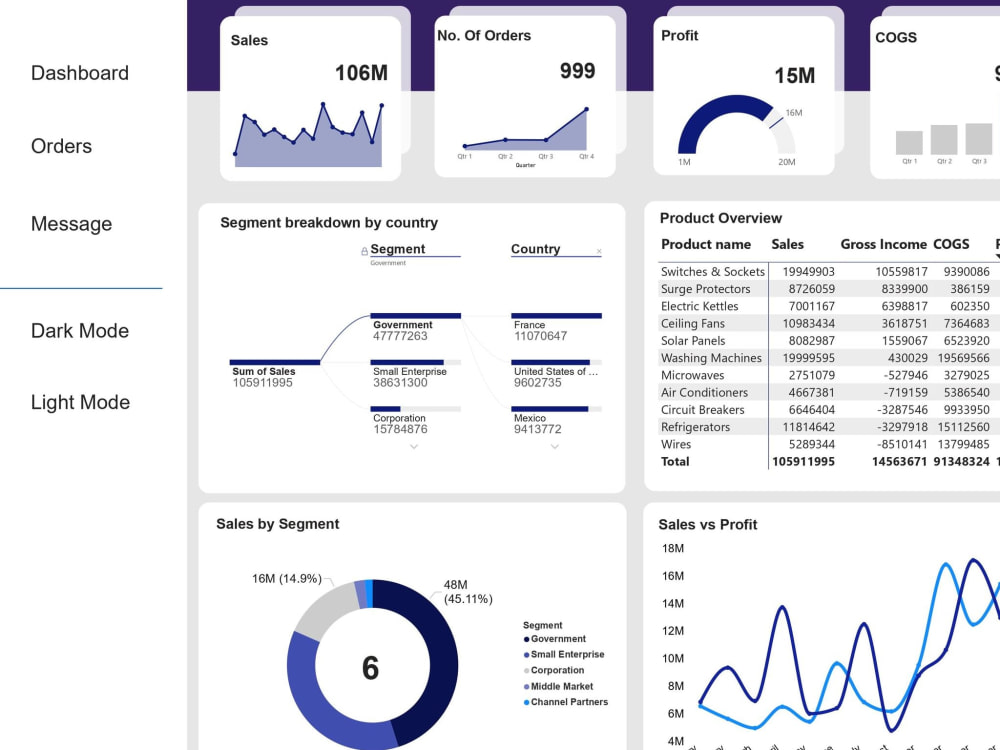The width and height of the screenshot is (1000, 750).
Task: Click the donut center value 6
Action: (x=371, y=668)
